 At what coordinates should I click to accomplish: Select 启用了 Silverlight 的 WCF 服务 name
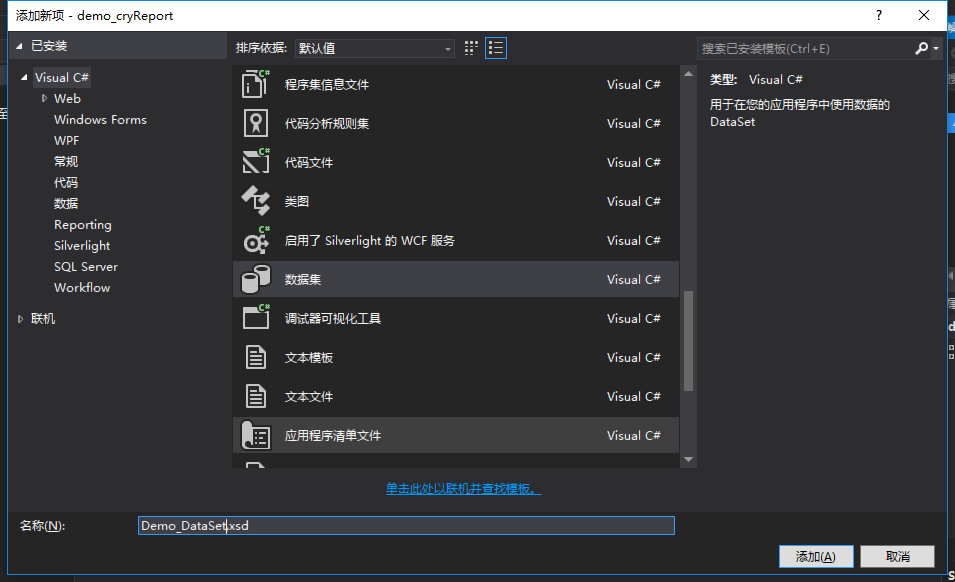click(x=370, y=240)
